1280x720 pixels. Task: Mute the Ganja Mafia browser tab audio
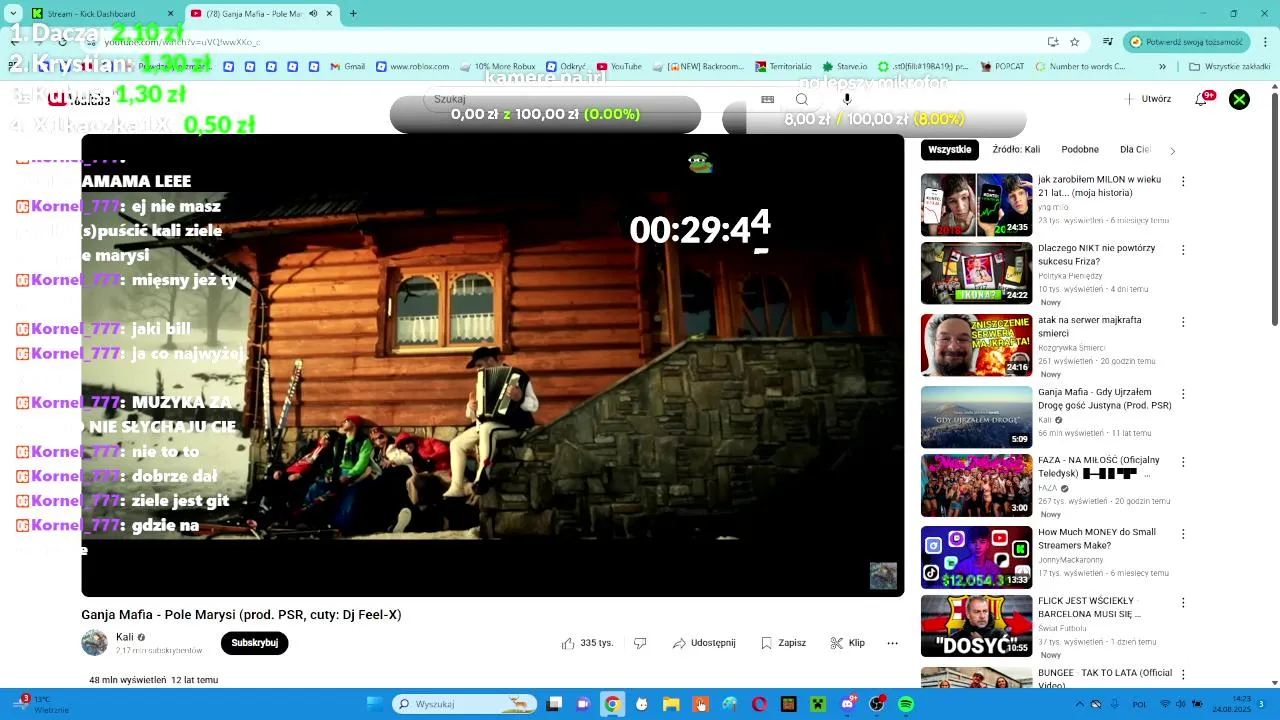click(314, 13)
